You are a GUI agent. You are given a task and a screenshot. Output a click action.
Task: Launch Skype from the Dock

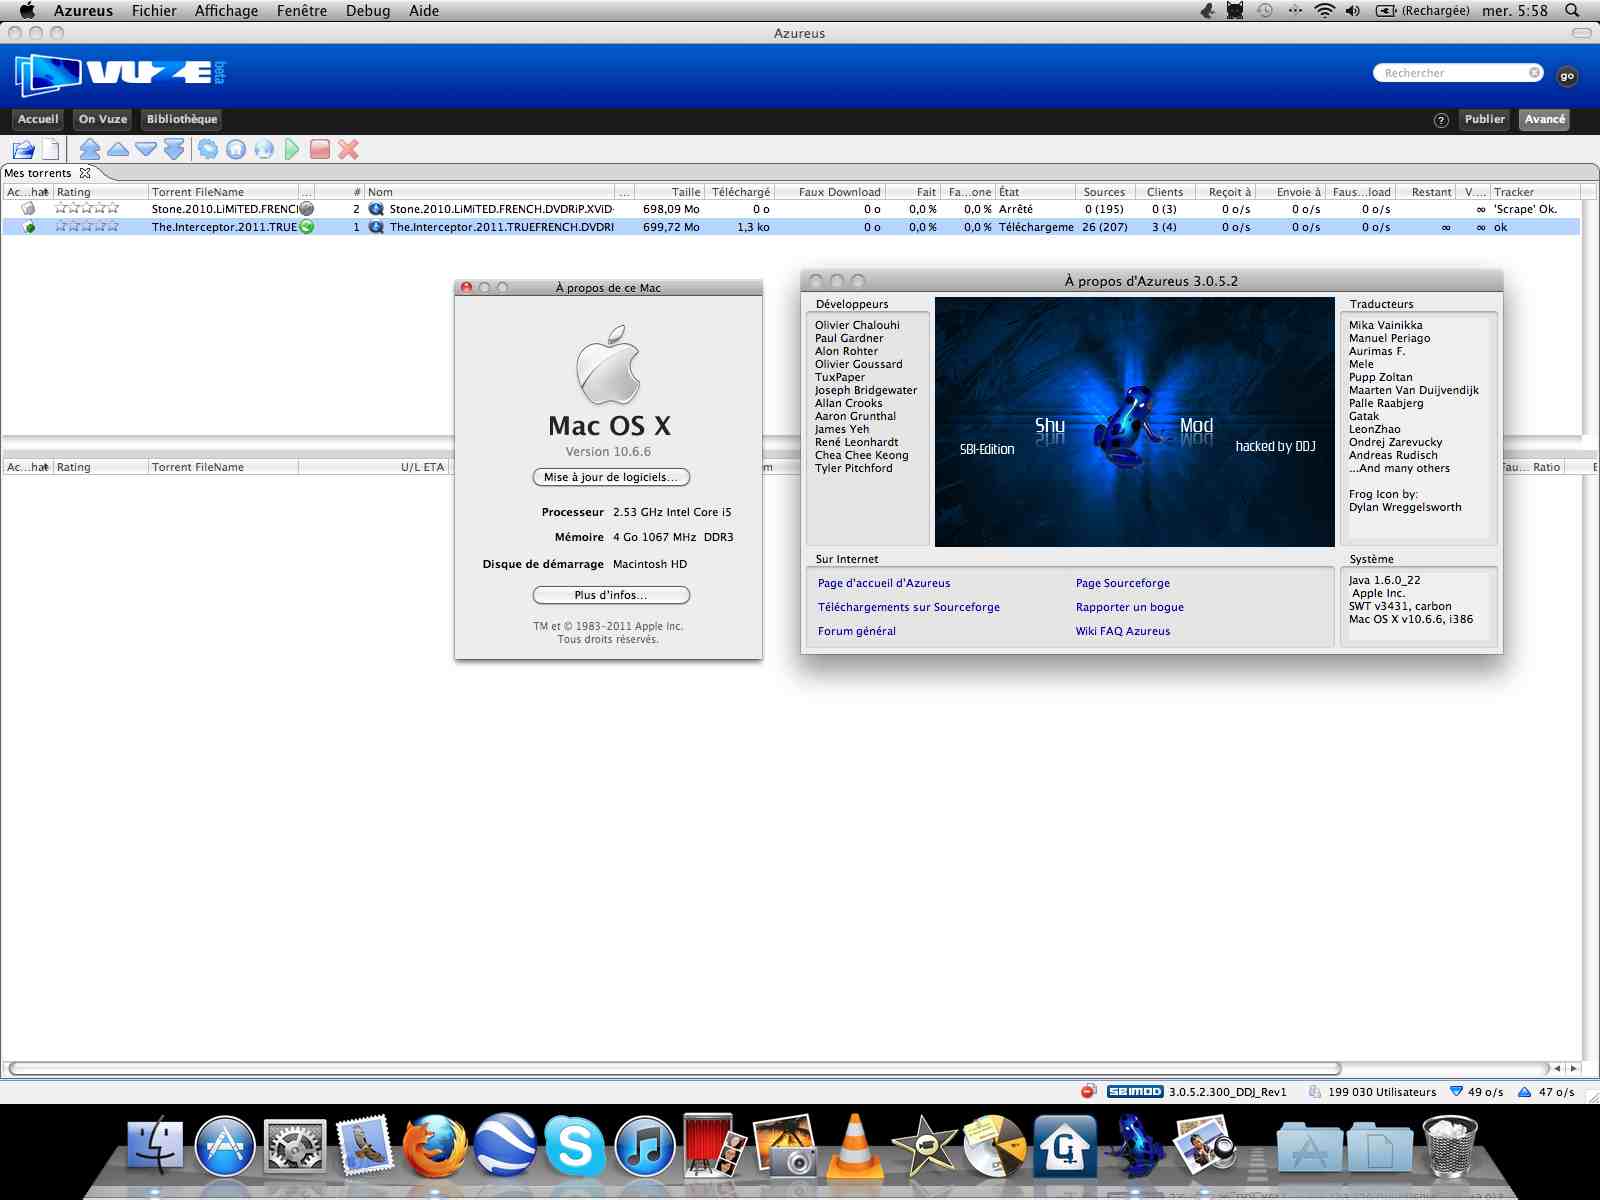[x=575, y=1146]
